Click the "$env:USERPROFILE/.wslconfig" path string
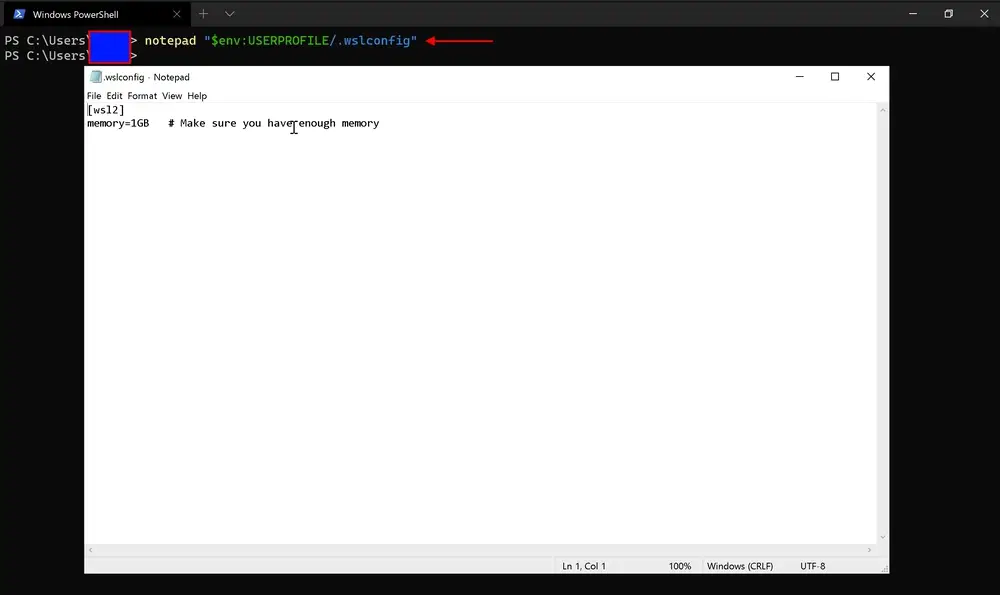The image size is (1000, 595). tap(310, 41)
